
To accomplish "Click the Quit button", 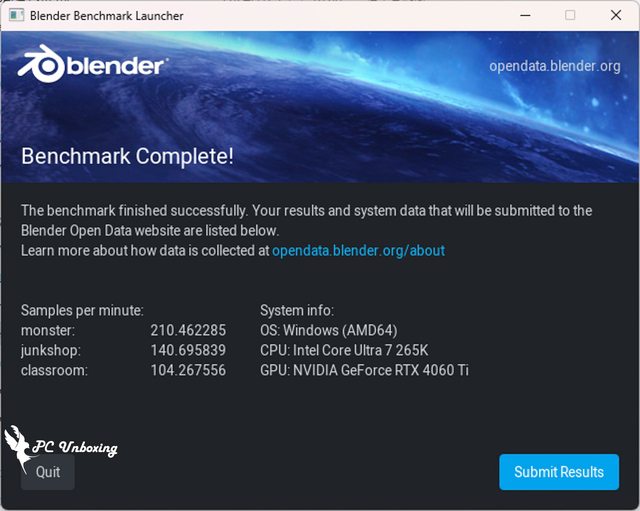I will point(48,472).
